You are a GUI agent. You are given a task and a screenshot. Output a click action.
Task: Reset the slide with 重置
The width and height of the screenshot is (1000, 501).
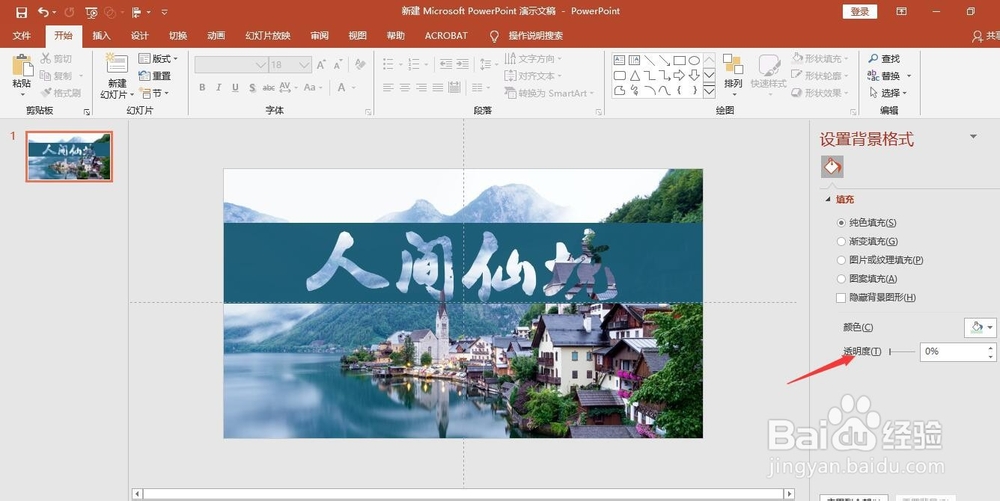point(155,76)
